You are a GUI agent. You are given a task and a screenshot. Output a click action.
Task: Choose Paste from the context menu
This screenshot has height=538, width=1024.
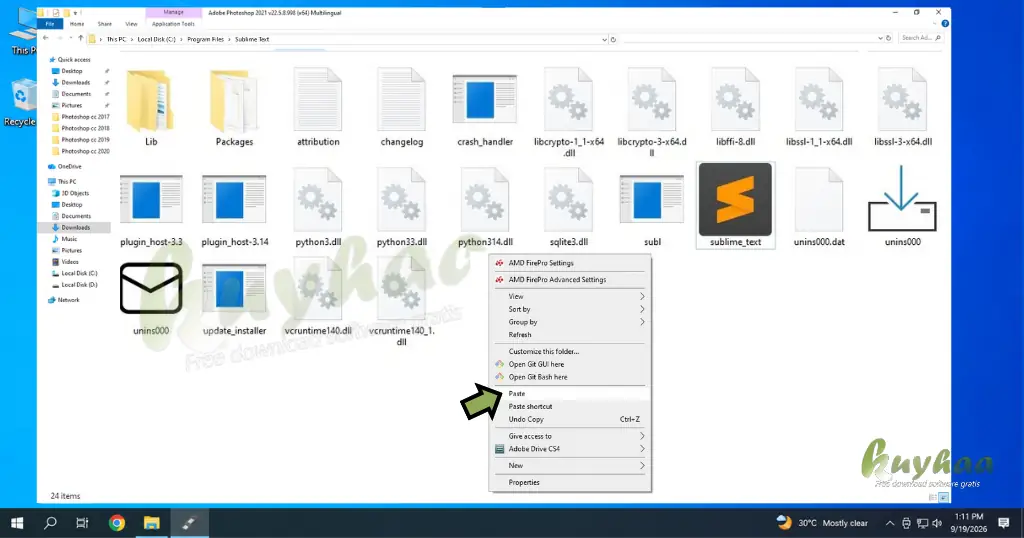coord(569,394)
